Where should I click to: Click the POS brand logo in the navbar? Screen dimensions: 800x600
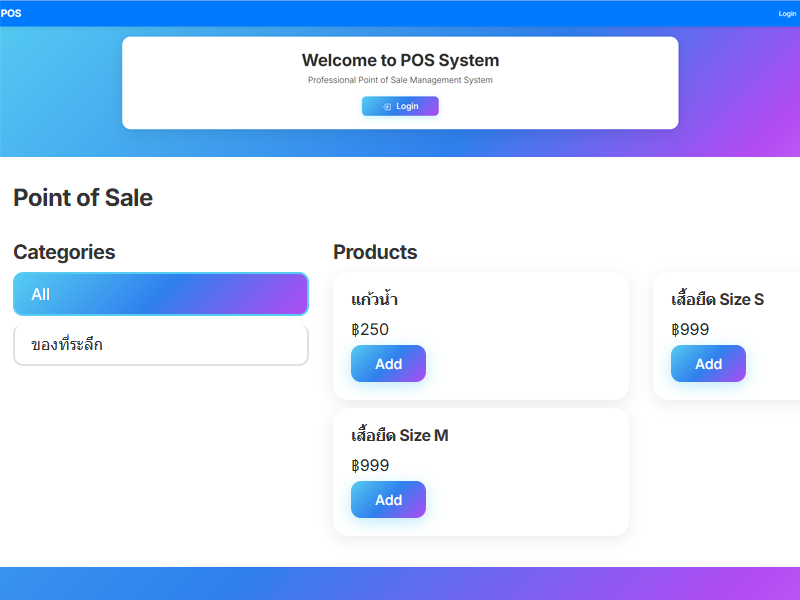[12, 13]
